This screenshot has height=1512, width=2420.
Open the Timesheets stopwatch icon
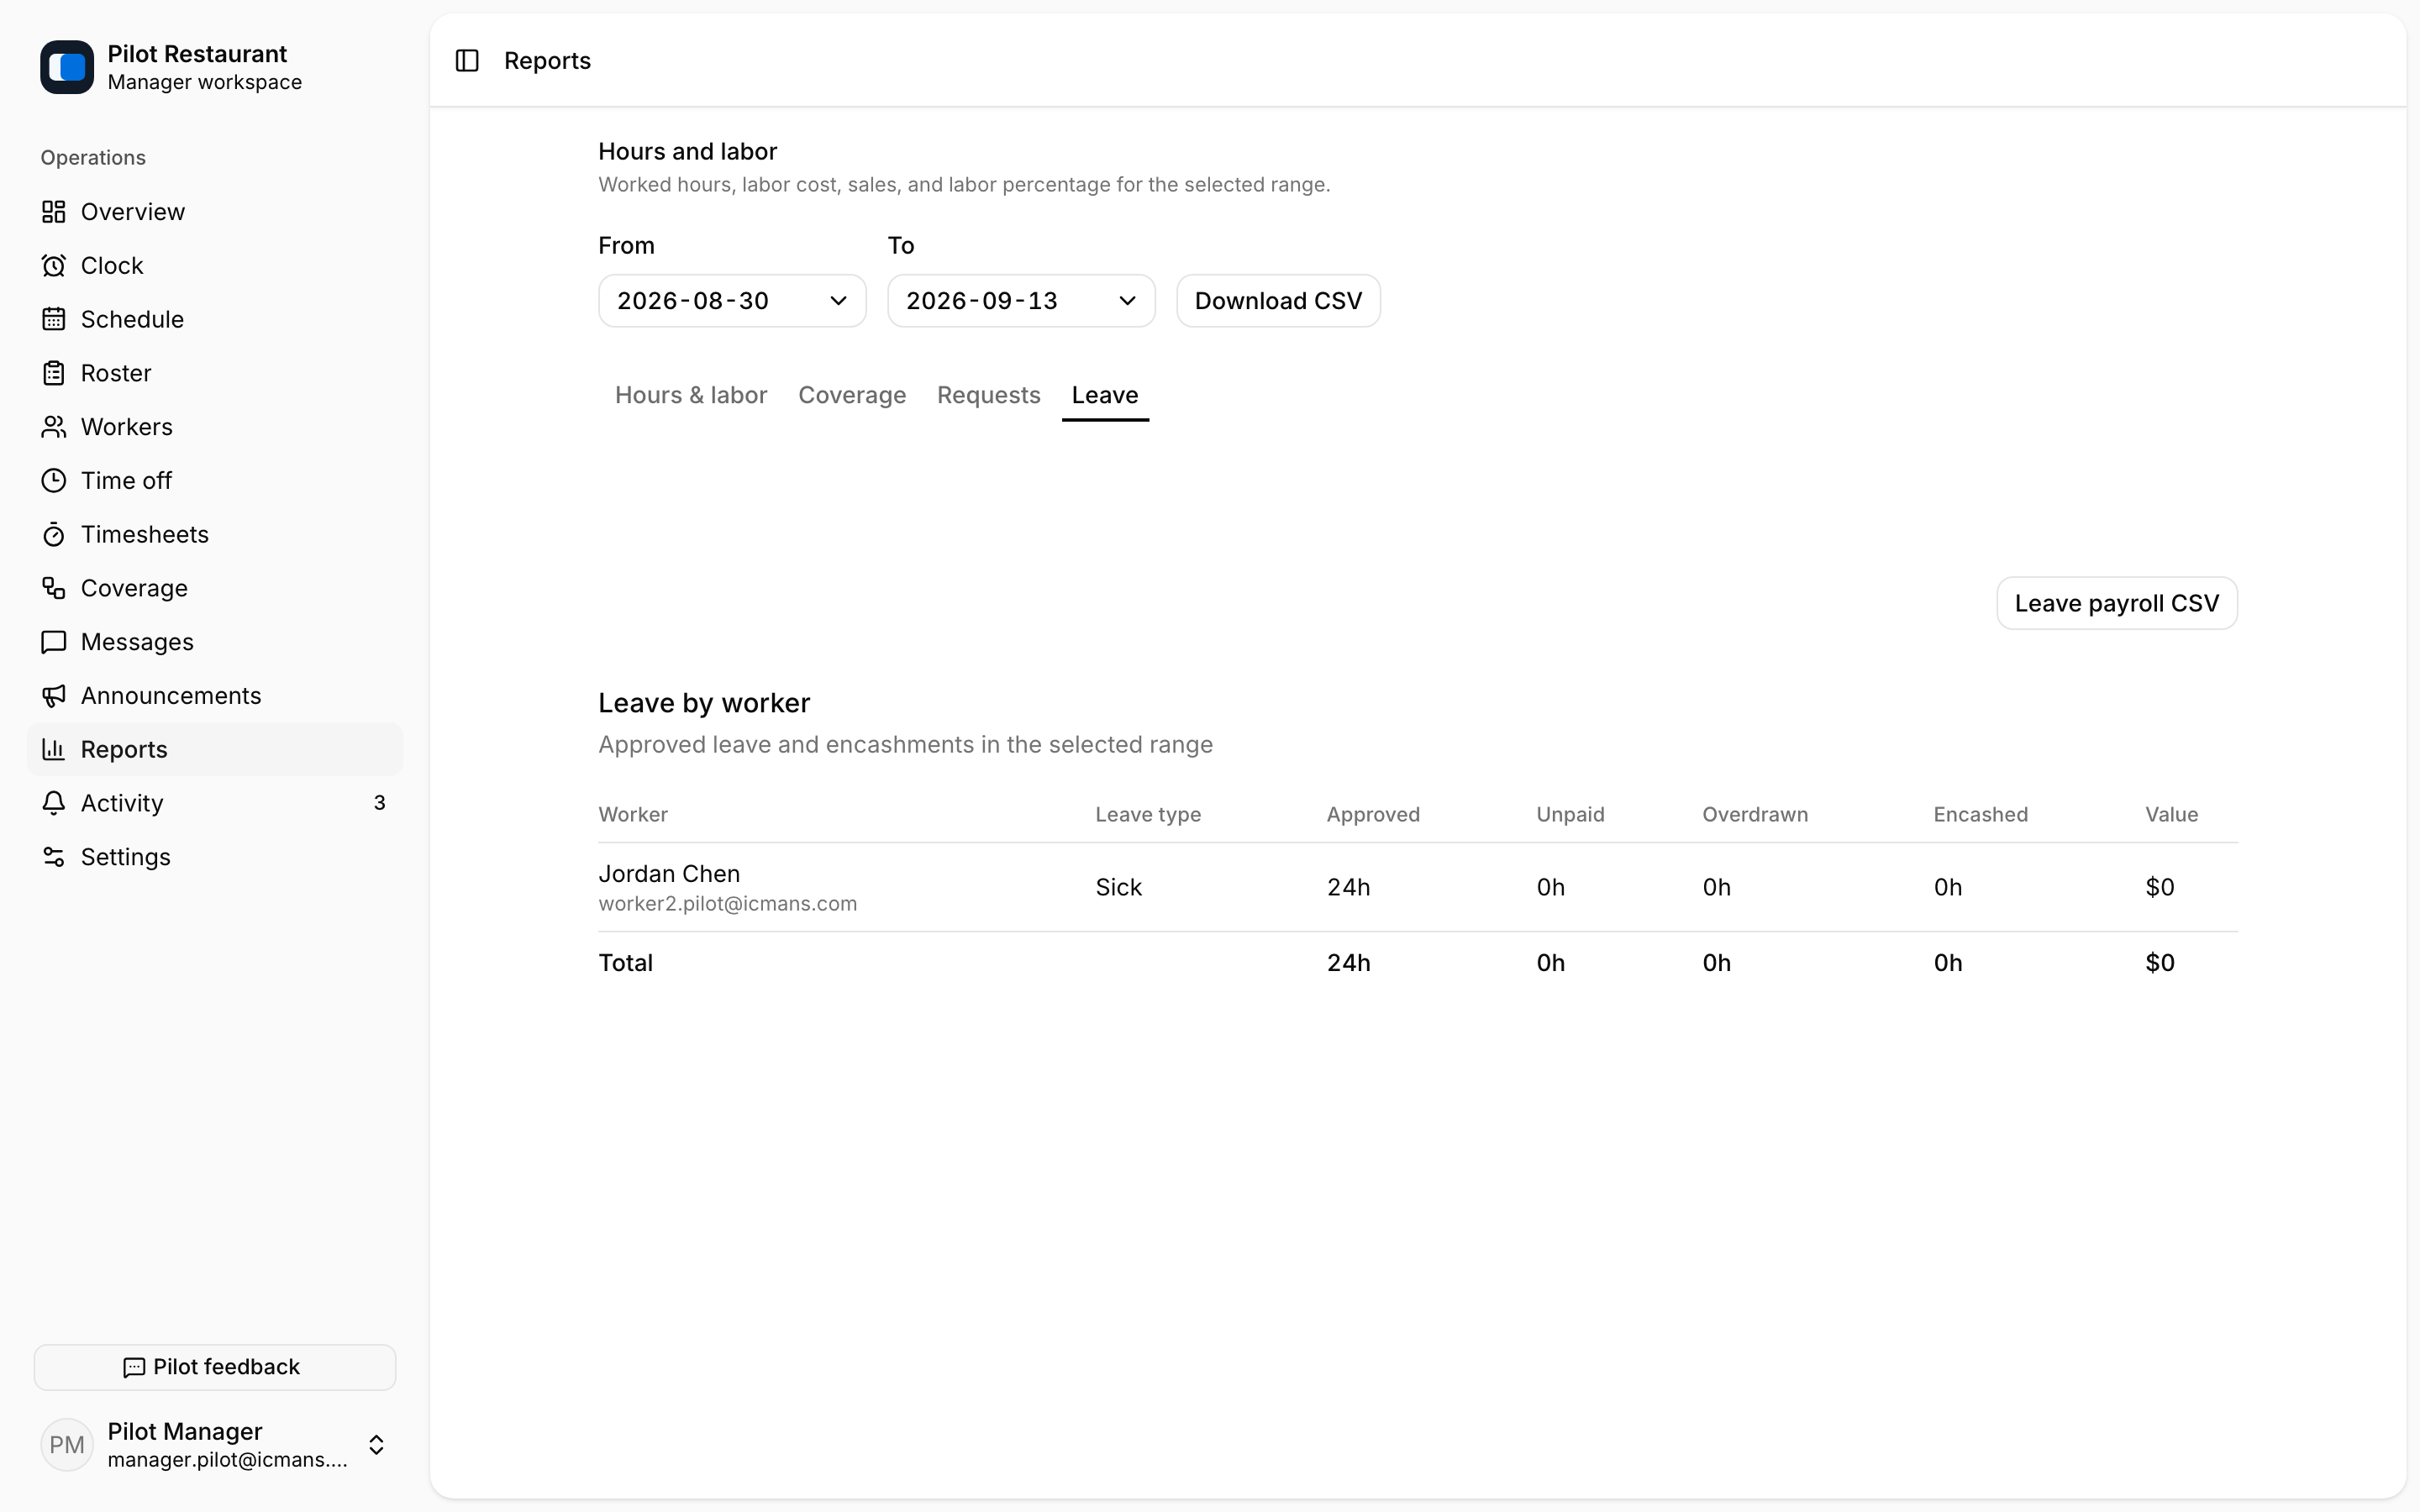point(54,535)
